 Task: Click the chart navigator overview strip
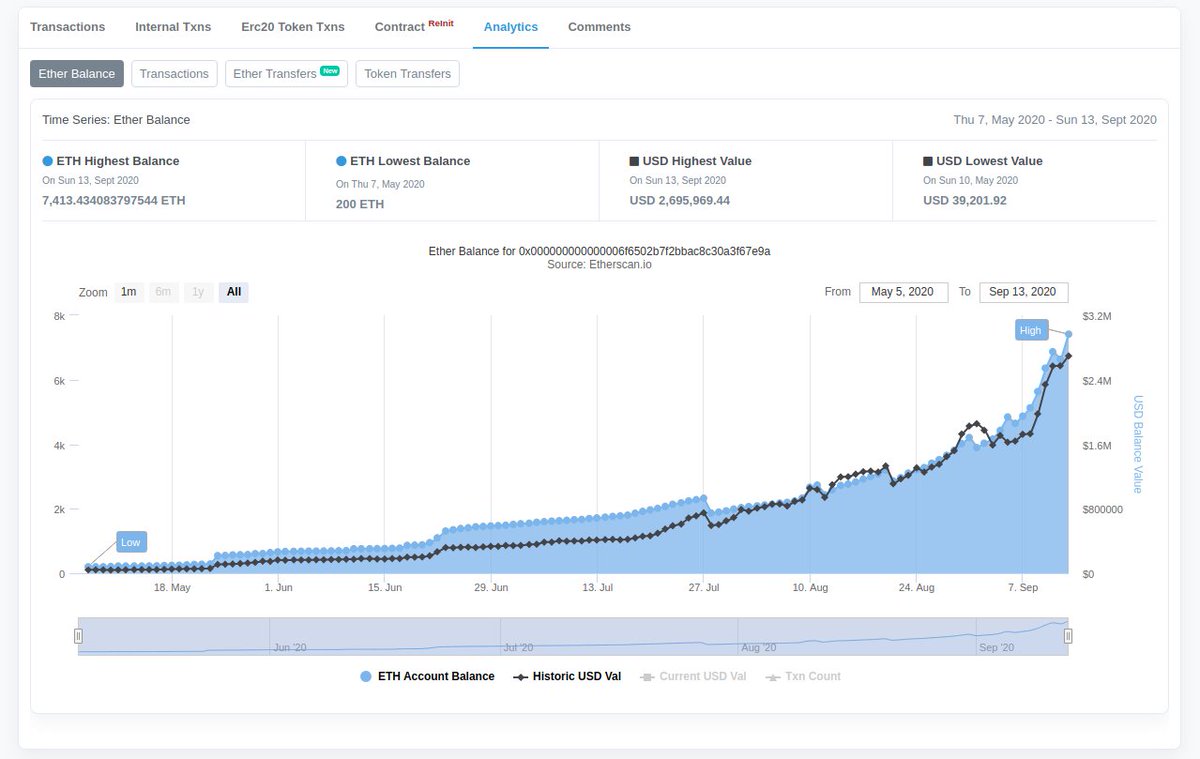(x=573, y=636)
